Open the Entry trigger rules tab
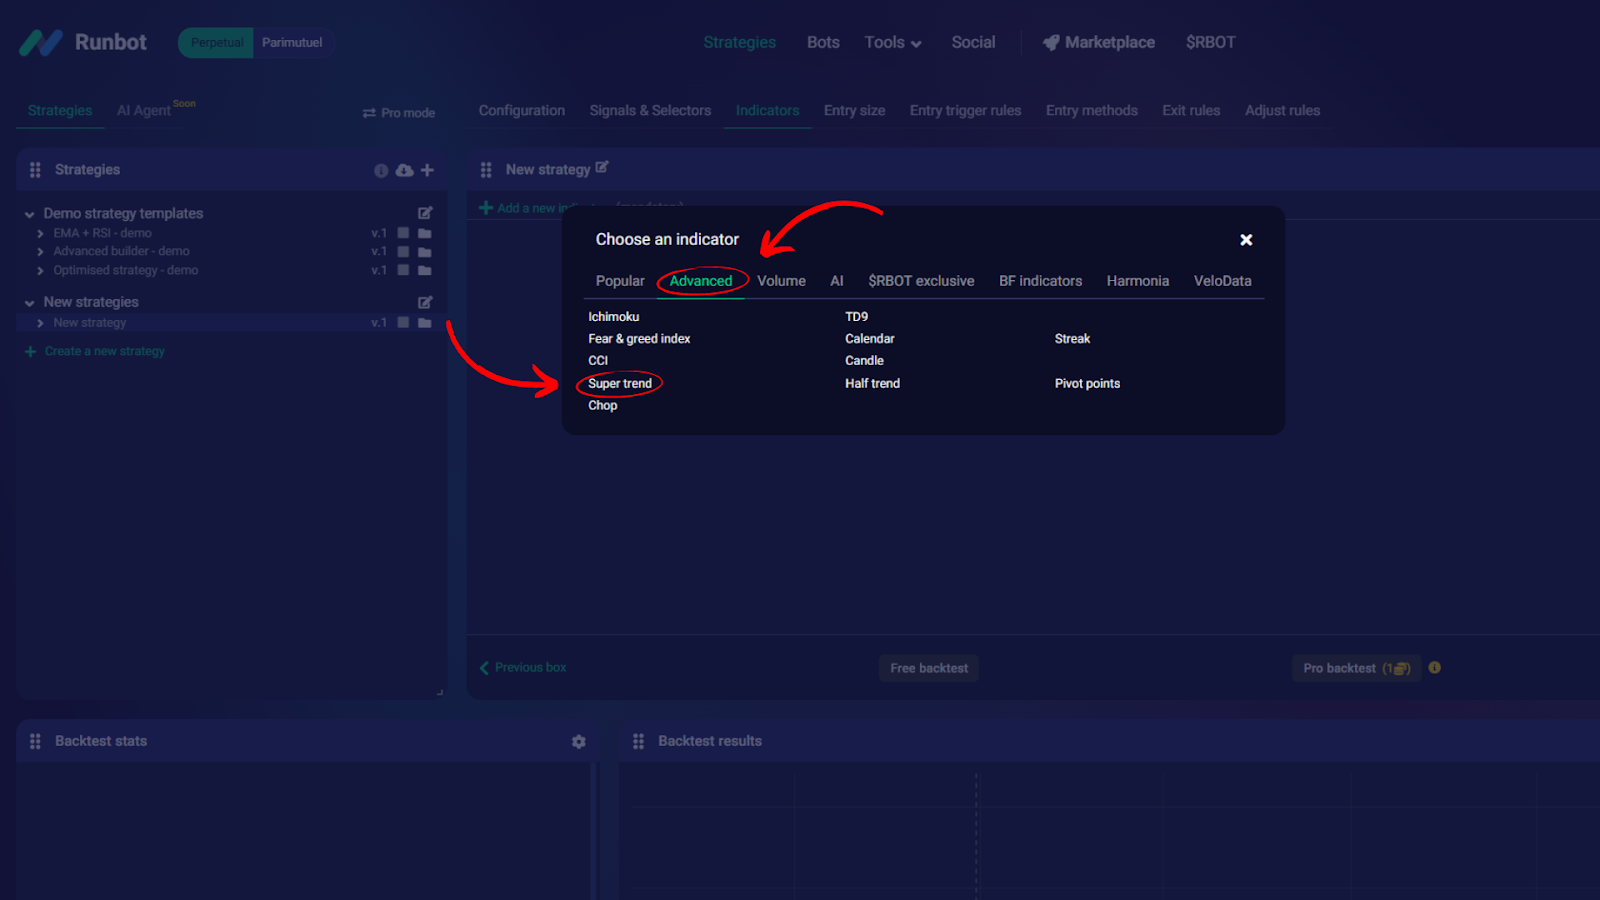Screen dimensions: 1600x900 (965, 111)
